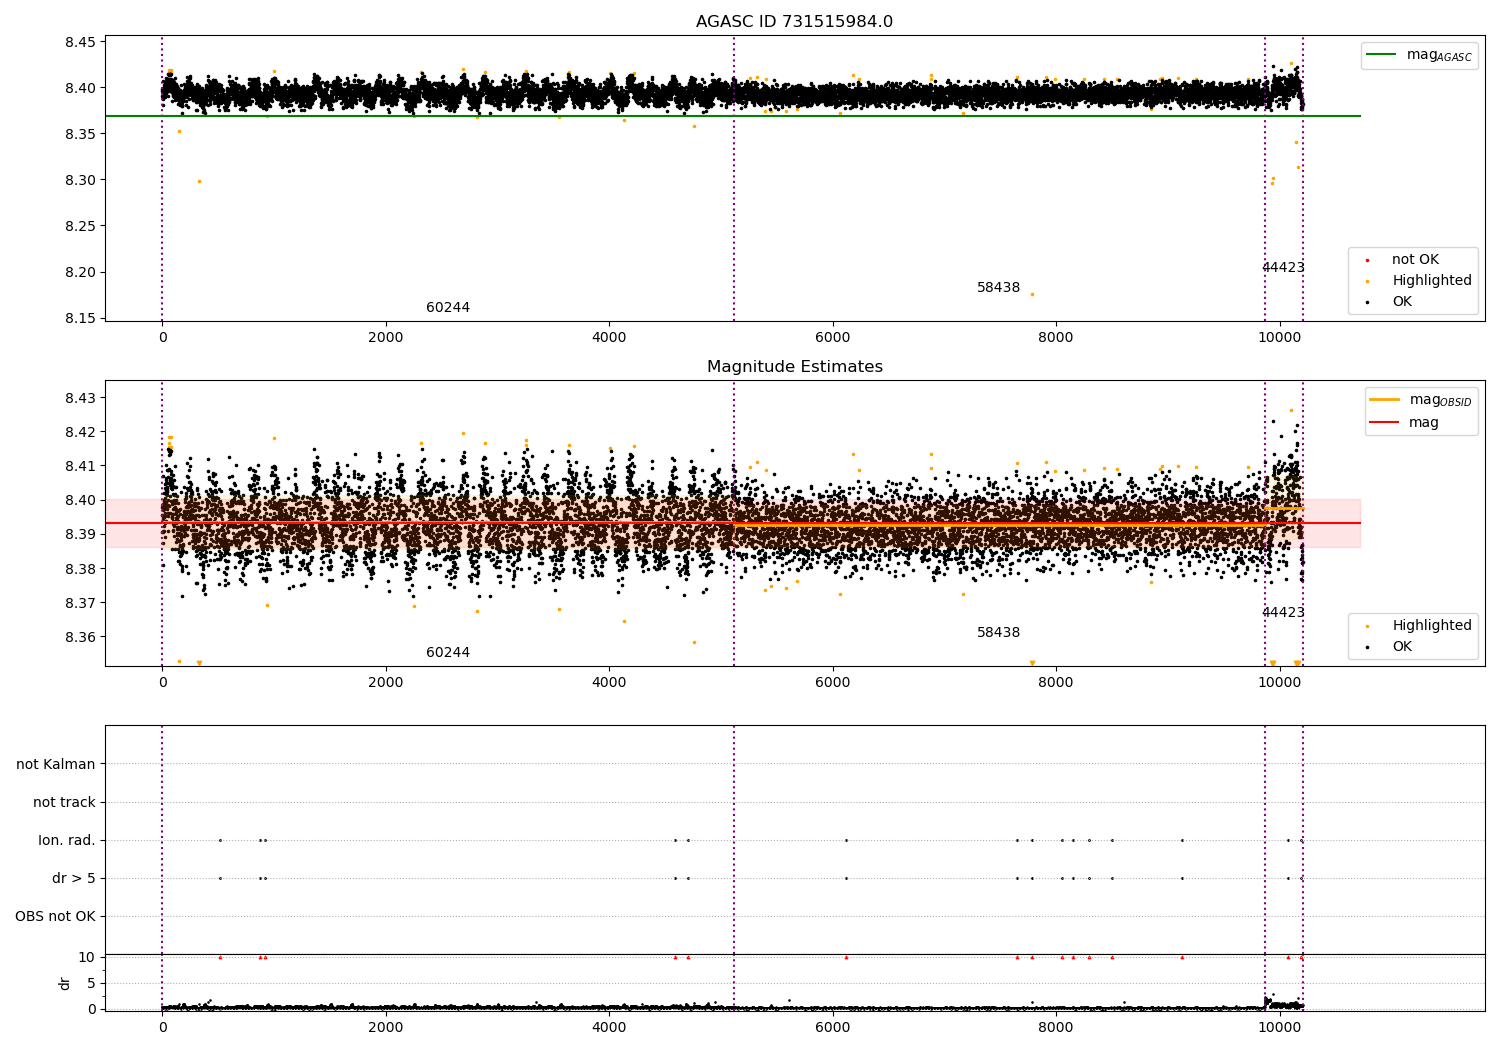Click the '60244' label in the AGASC ID plot

448,307
